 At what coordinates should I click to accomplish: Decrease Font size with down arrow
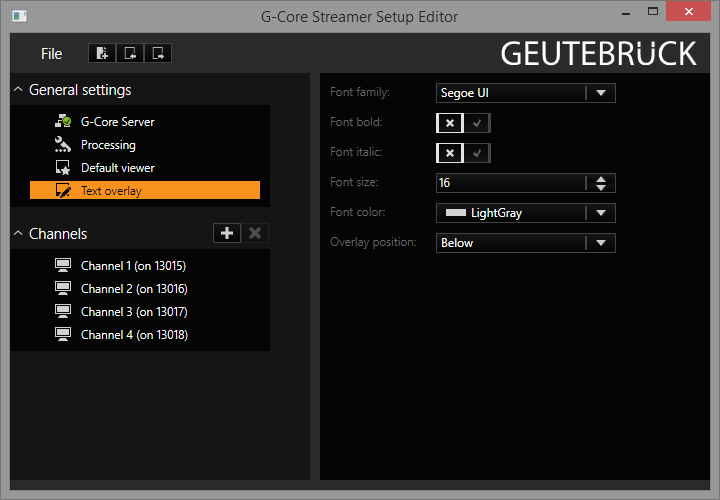[601, 187]
